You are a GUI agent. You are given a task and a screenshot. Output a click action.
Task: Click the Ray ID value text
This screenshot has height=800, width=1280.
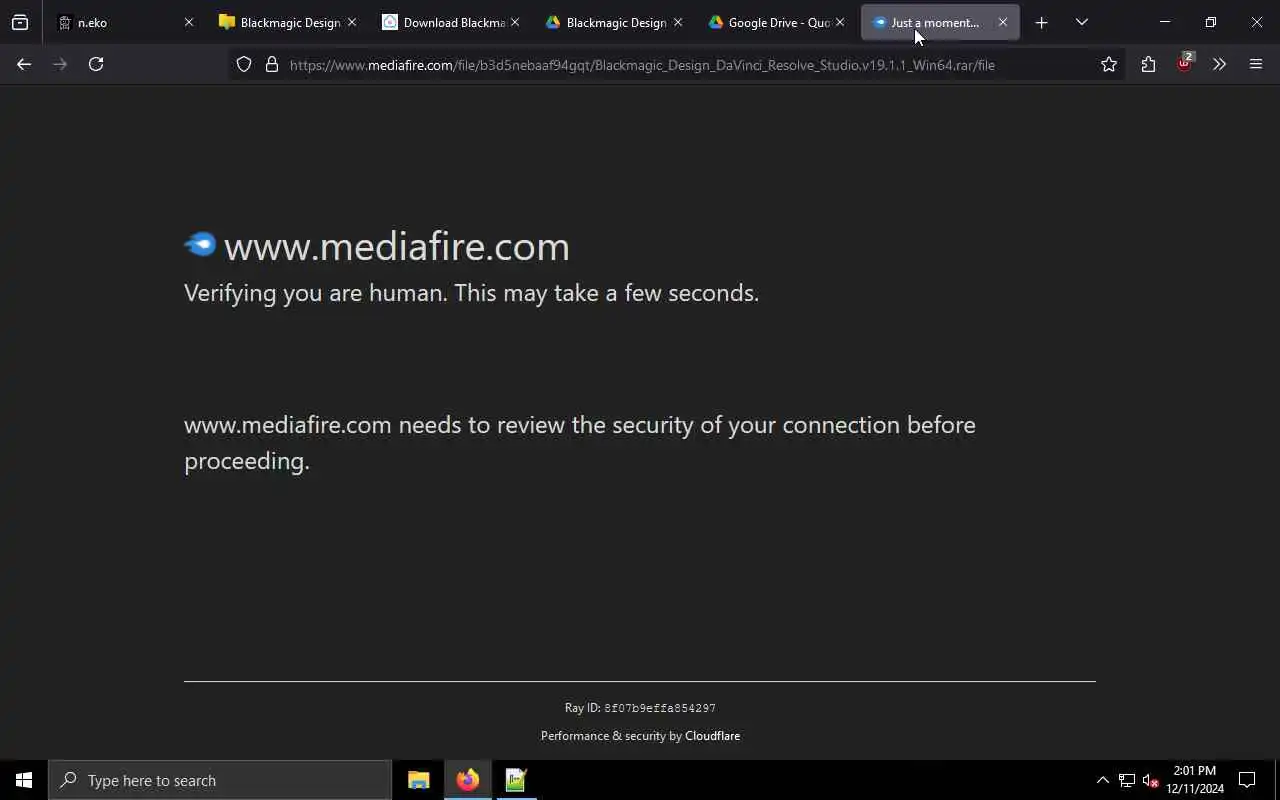[660, 708]
